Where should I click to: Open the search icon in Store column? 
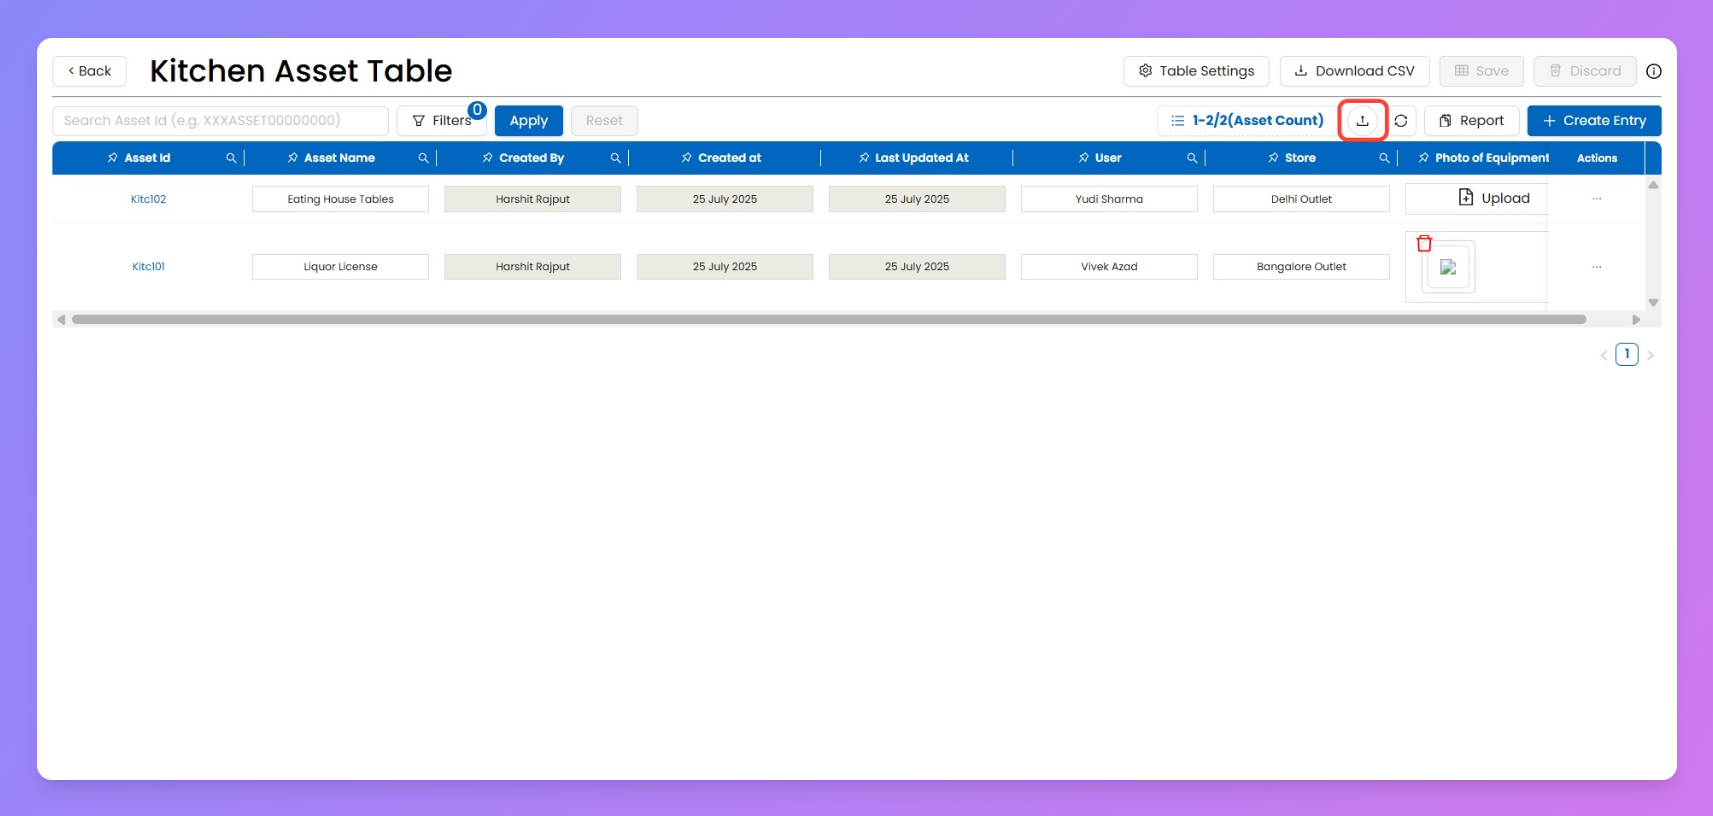[x=1384, y=158]
